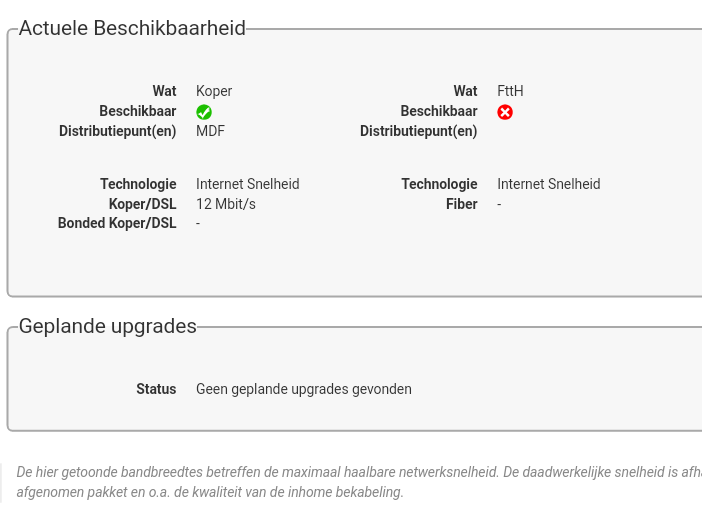Click 'Technologie' label in the FttH column
The height and width of the screenshot is (518, 702).
[x=439, y=184]
